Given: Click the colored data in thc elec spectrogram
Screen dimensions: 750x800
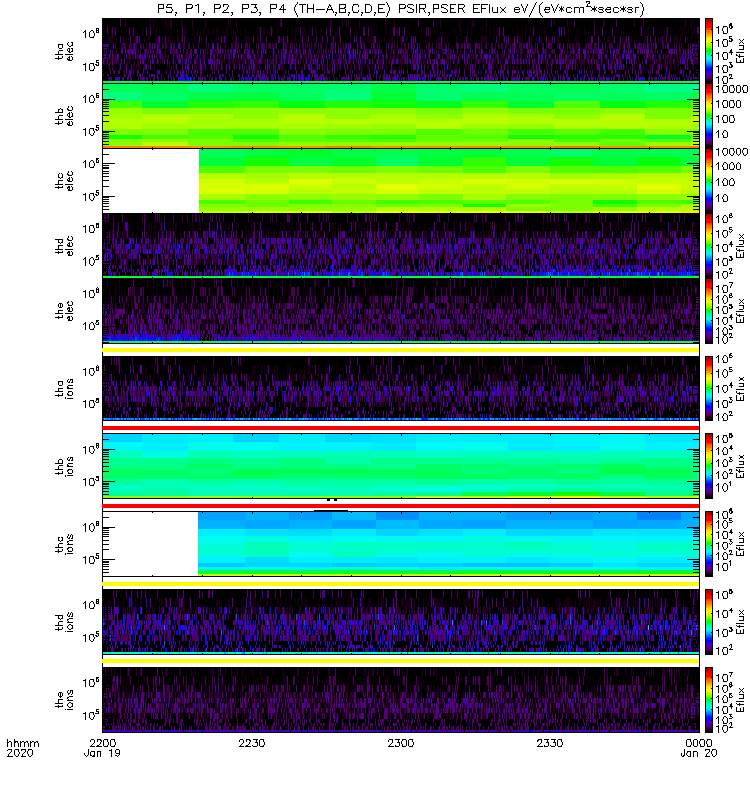Looking at the screenshot, I should point(449,181).
